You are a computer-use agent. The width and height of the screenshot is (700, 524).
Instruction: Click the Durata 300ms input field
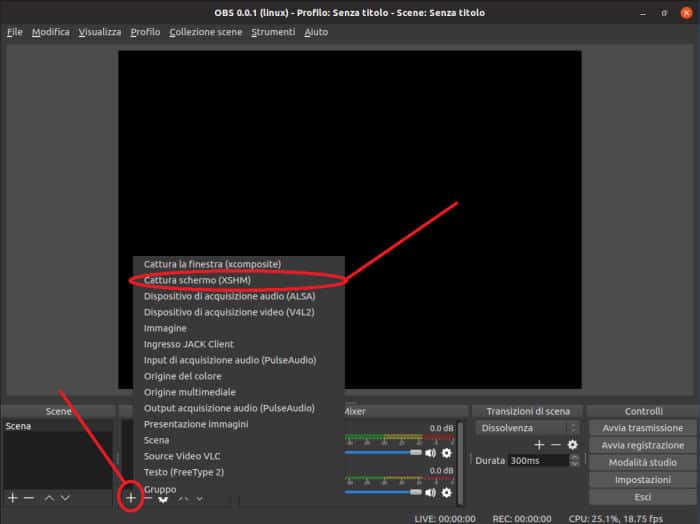(539, 461)
